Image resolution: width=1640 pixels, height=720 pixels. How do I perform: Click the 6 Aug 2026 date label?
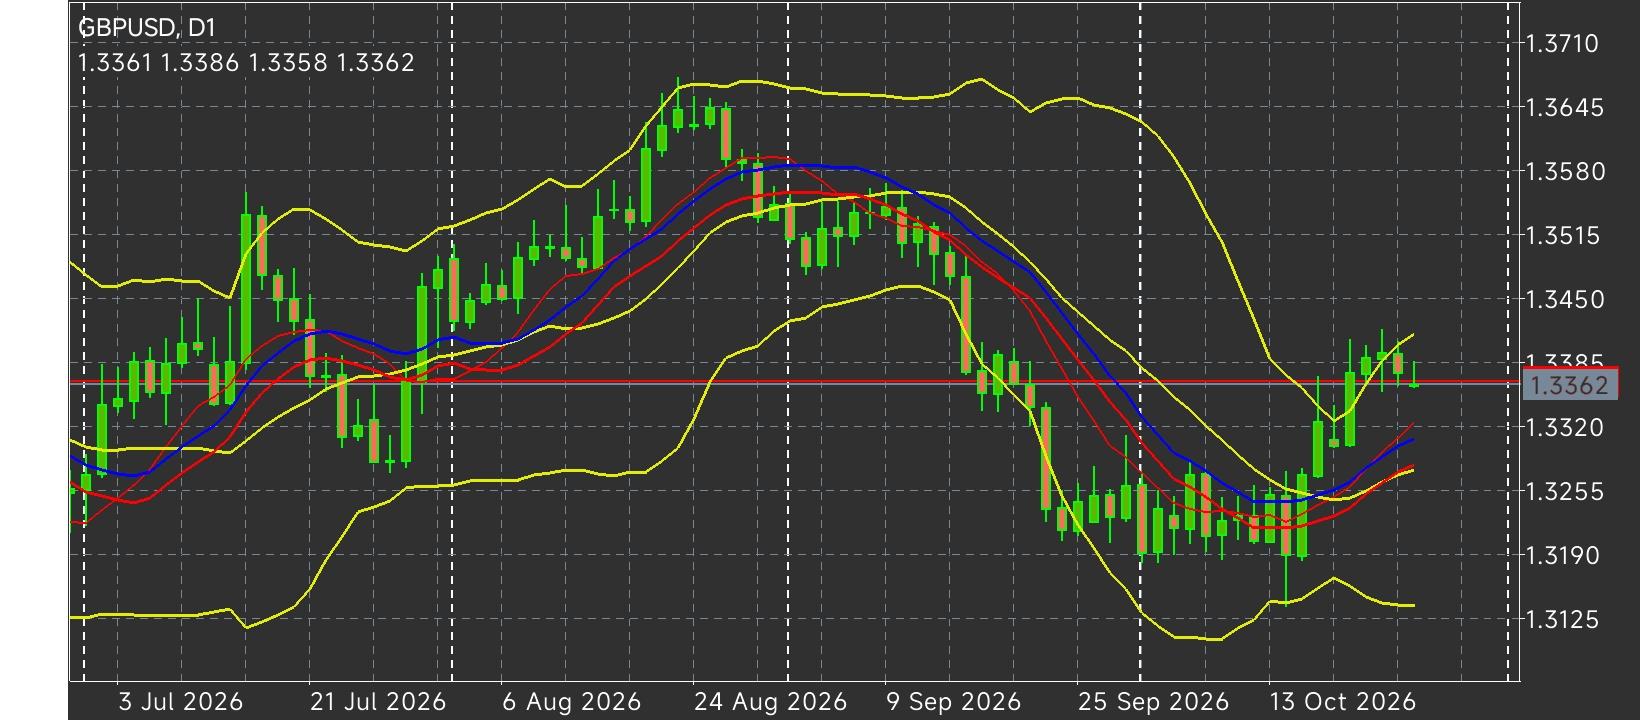click(x=571, y=701)
